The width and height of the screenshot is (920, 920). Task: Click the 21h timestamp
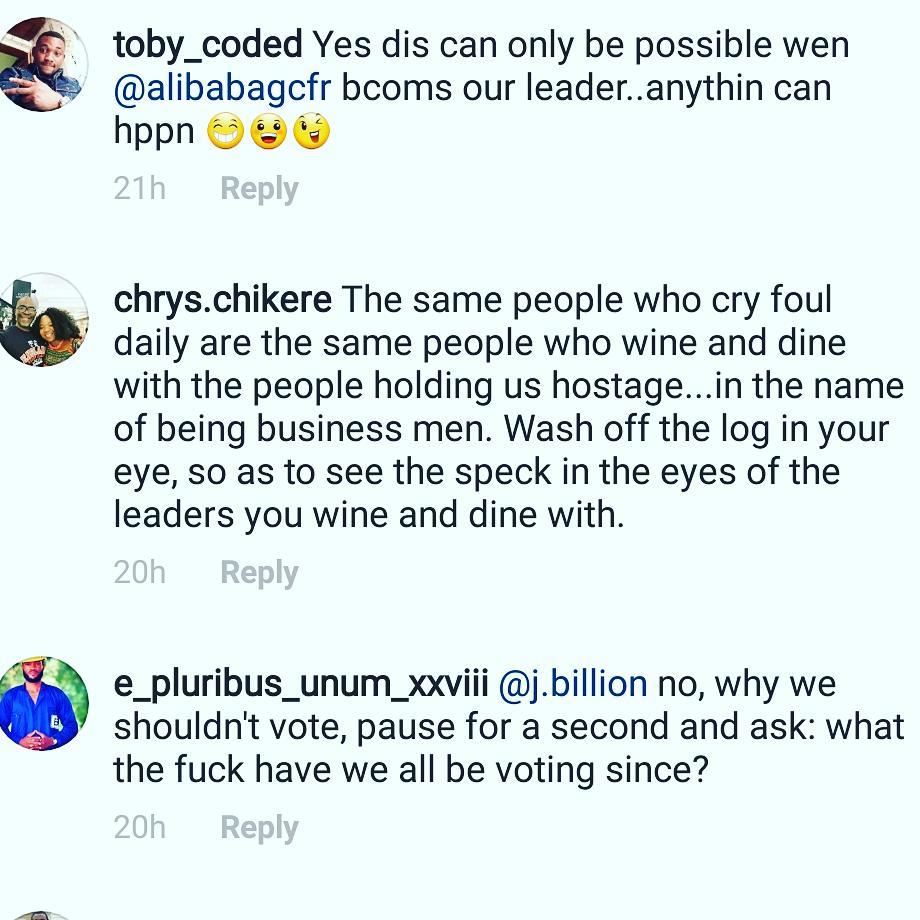[139, 188]
